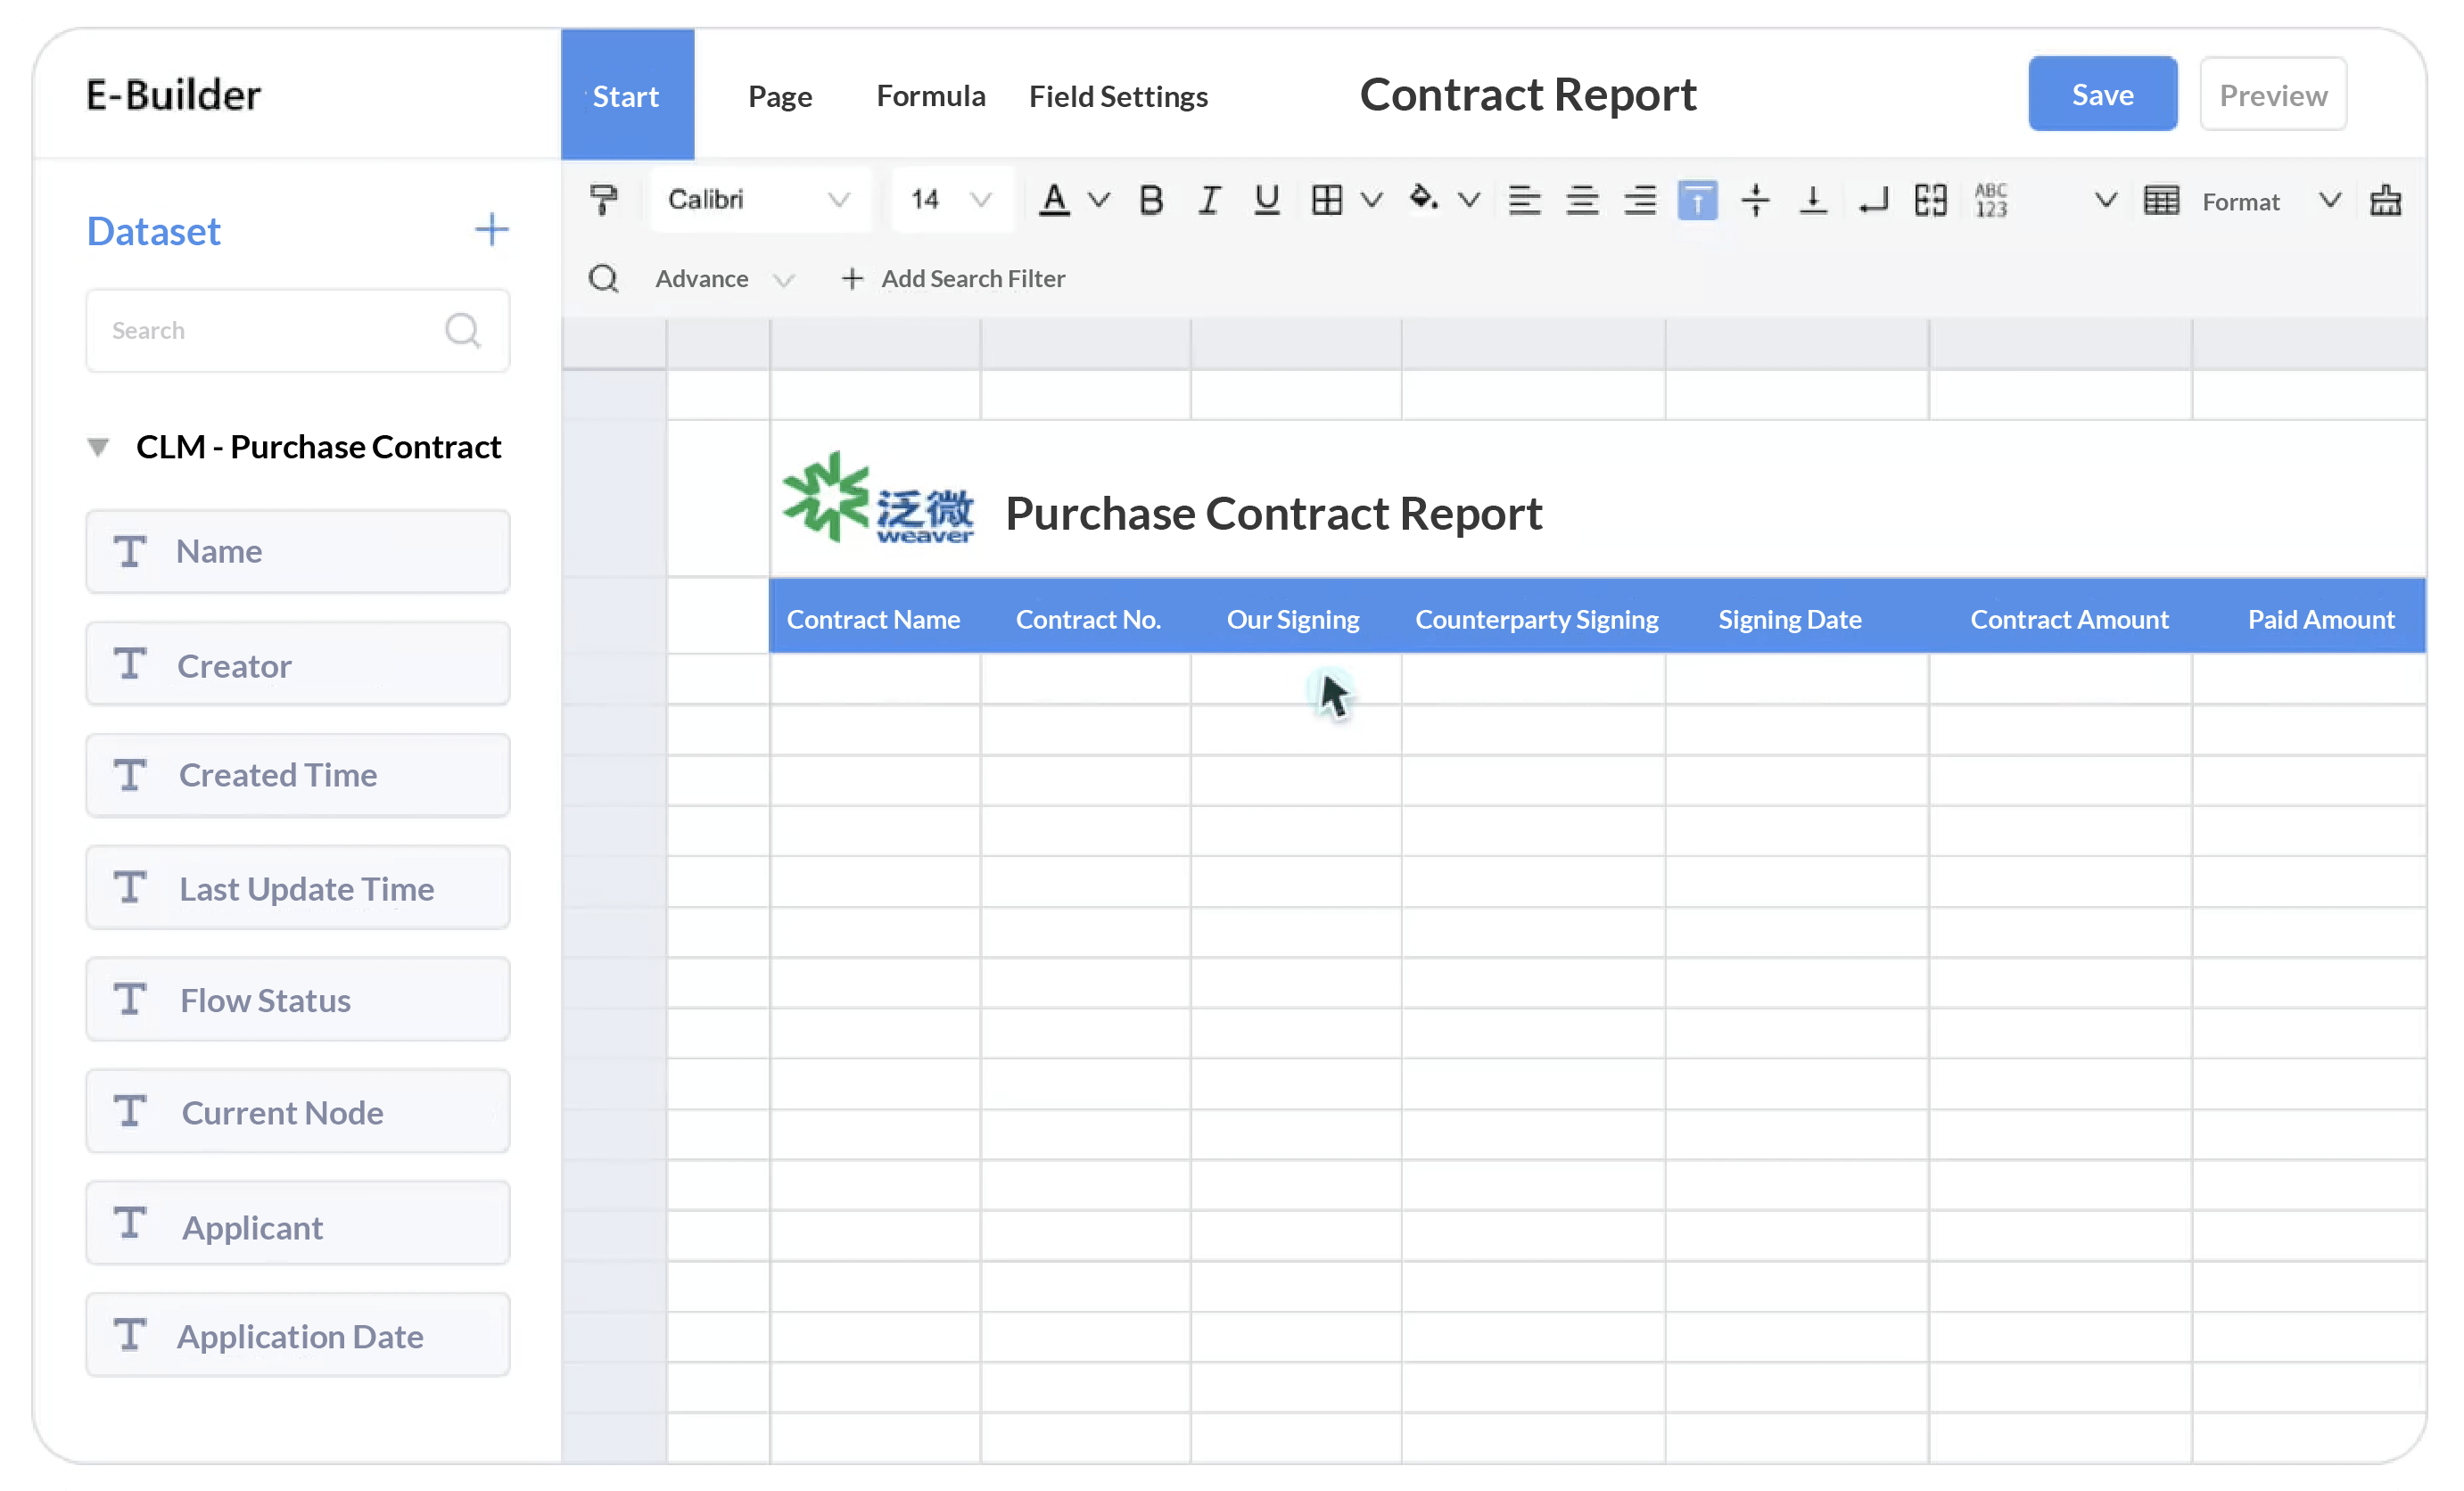2464x1491 pixels.
Task: Merge the selected cells
Action: pyautogui.click(x=1930, y=200)
